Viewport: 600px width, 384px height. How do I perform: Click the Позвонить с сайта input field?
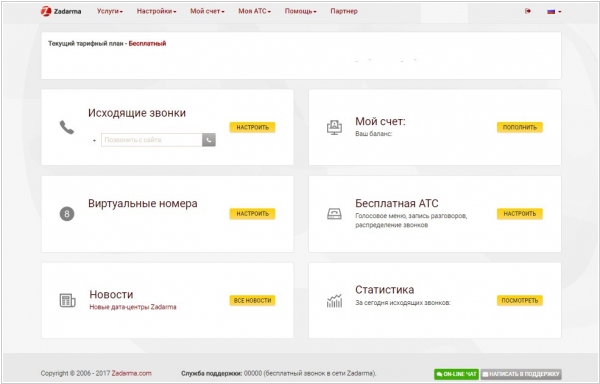(x=152, y=140)
